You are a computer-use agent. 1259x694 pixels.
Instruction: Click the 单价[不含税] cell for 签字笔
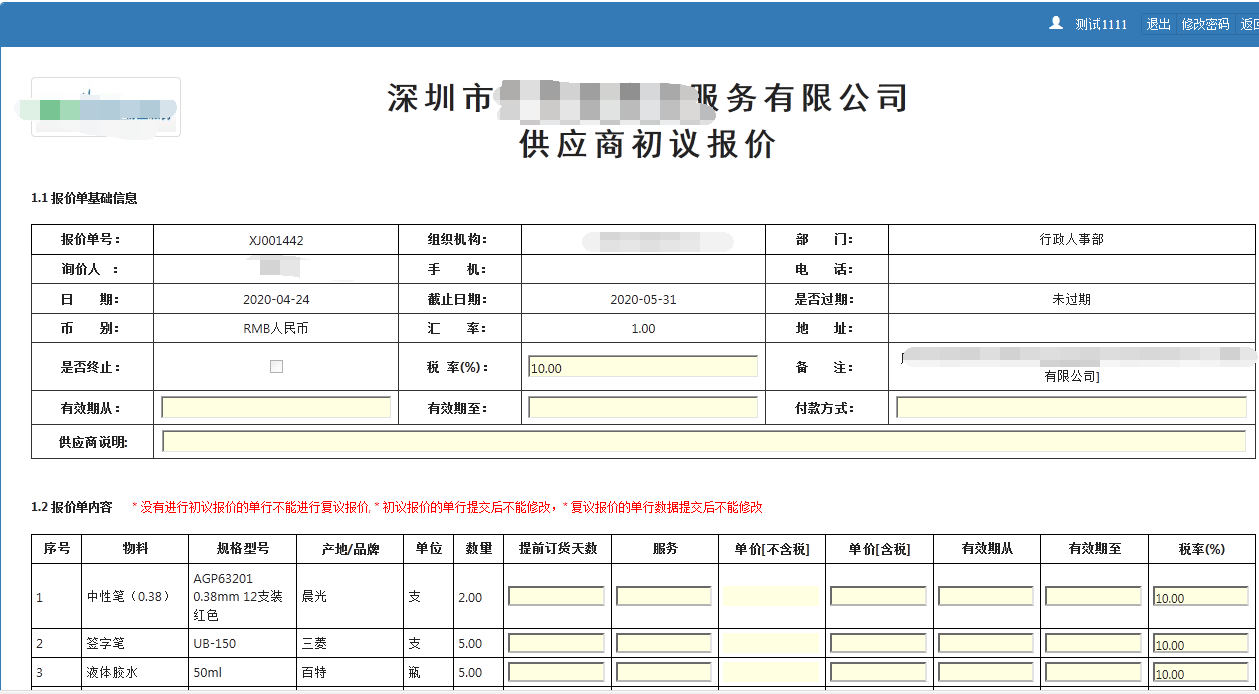772,643
